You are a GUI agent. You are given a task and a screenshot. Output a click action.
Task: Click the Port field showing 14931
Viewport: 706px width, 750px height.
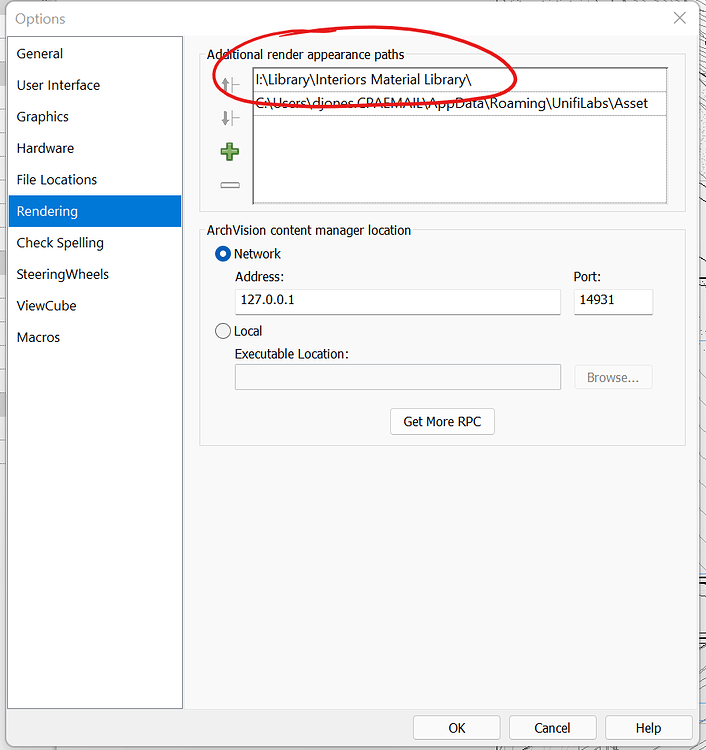[x=613, y=301]
